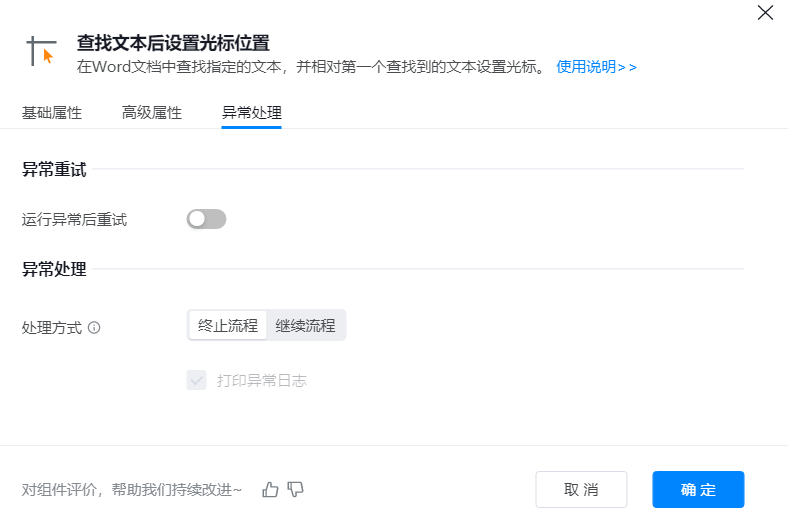Screen dimensions: 788x513
Task: Click the dialog title 查找文本后设置光标位置
Action: click(174, 43)
